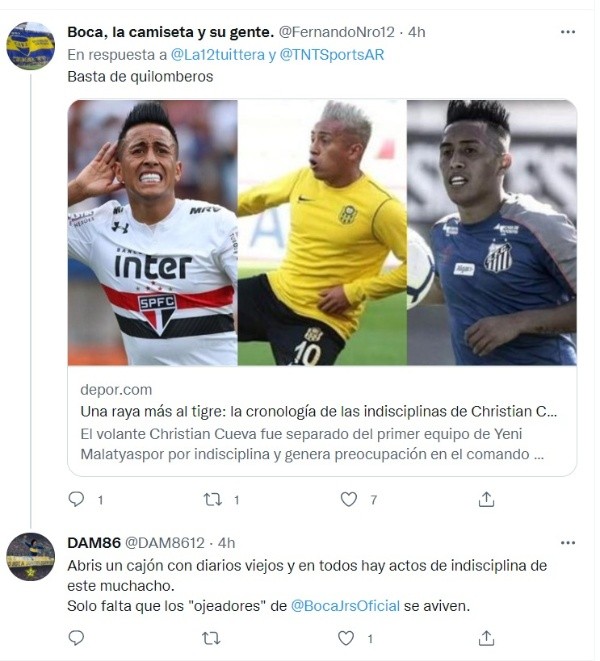Open the handle @FernandoNro12

(x=337, y=32)
